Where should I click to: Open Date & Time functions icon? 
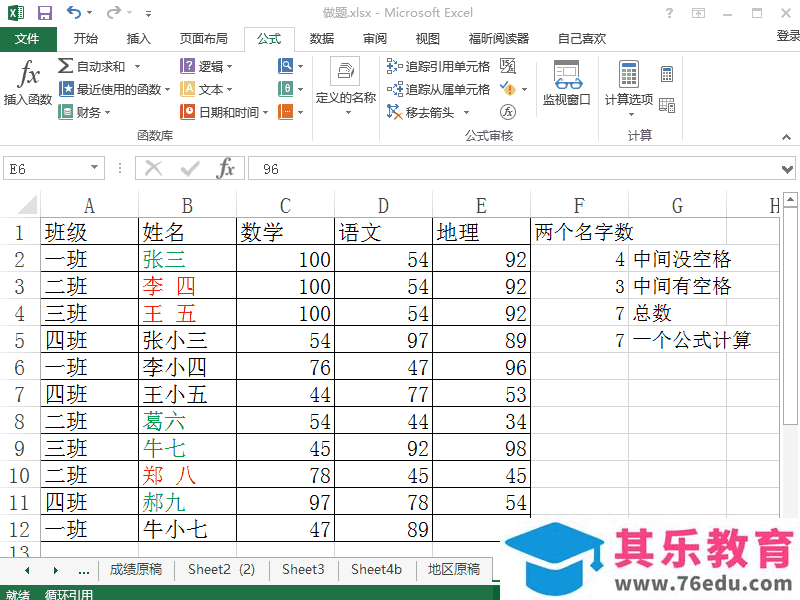point(187,112)
